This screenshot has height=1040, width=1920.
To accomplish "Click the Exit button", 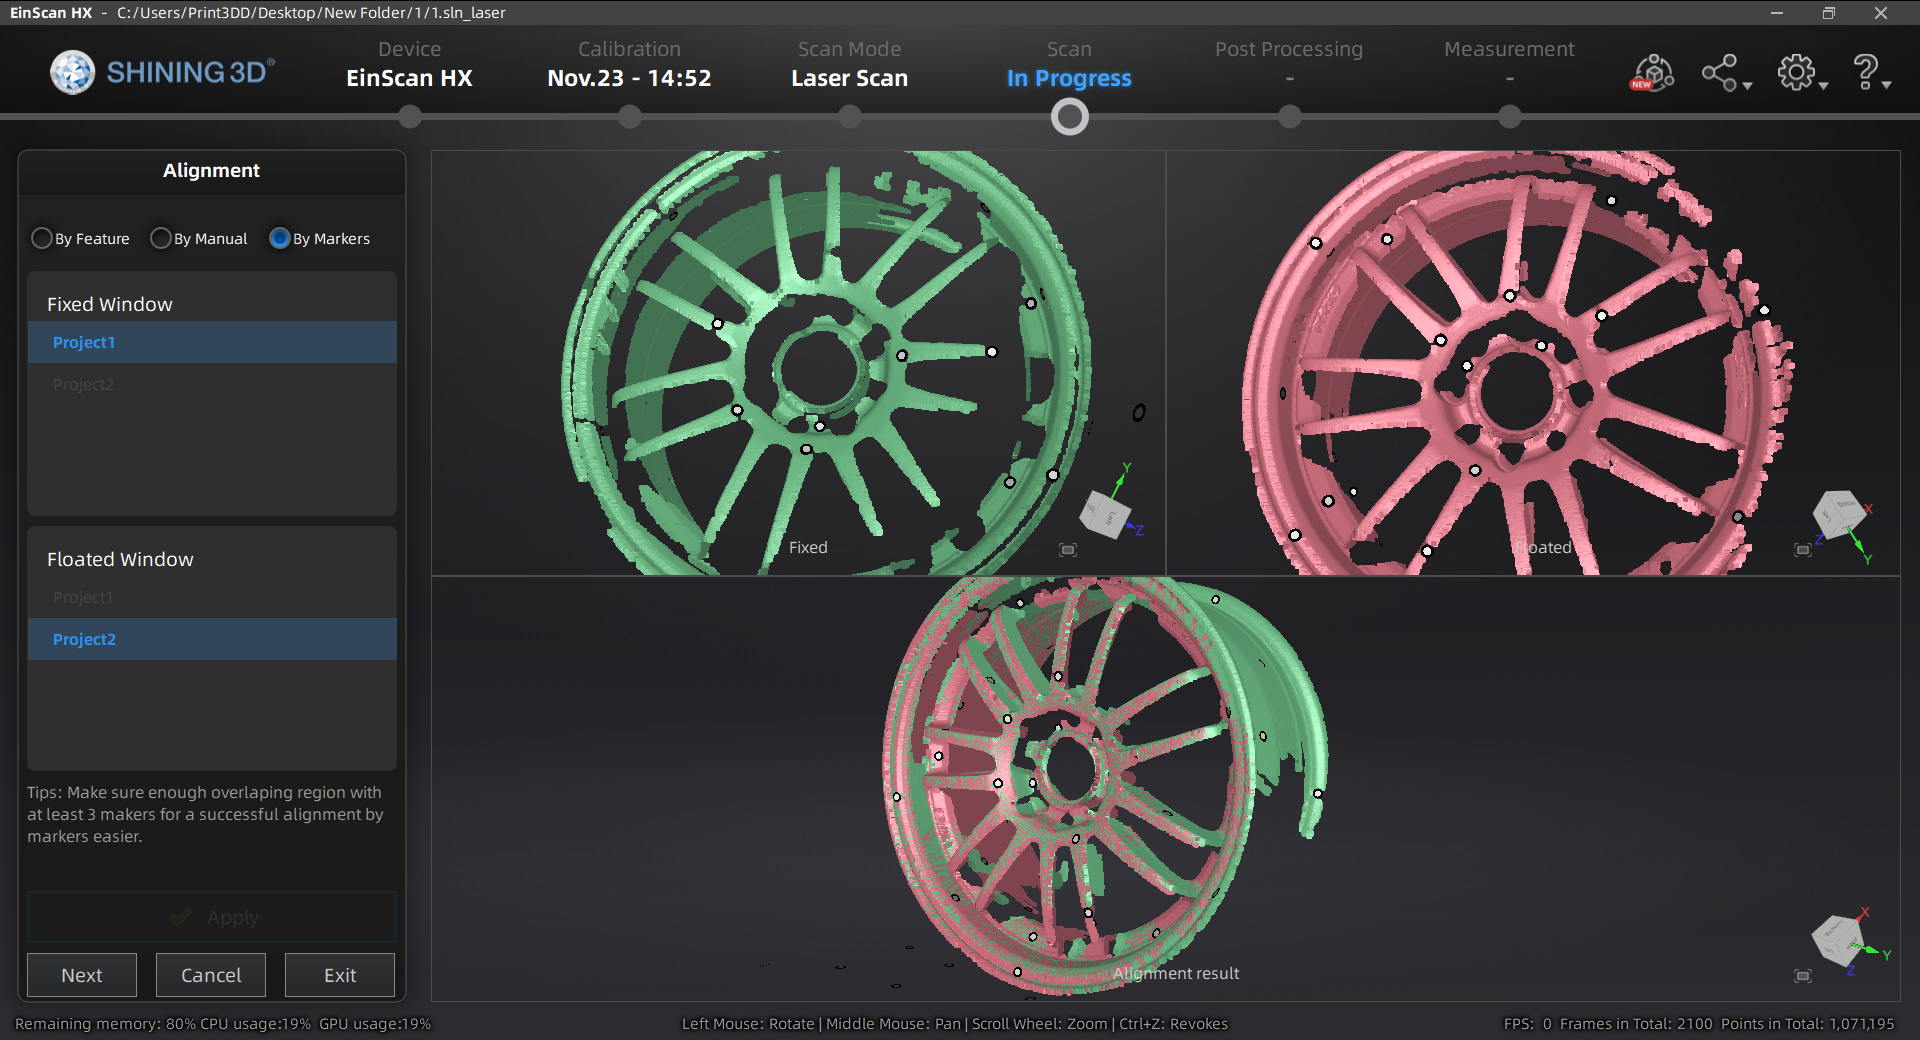I will pyautogui.click(x=340, y=975).
